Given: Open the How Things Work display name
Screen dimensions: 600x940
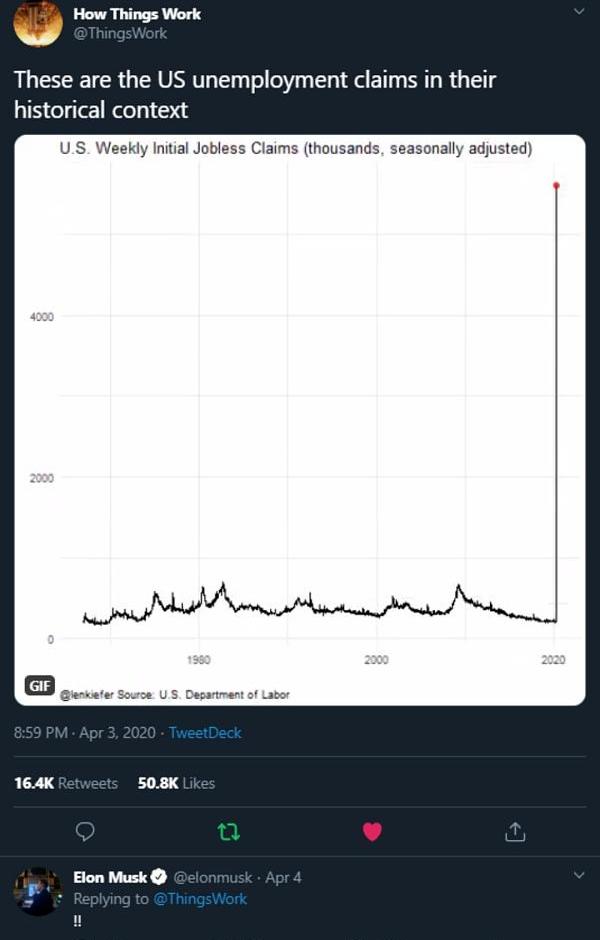Looking at the screenshot, I should 137,14.
